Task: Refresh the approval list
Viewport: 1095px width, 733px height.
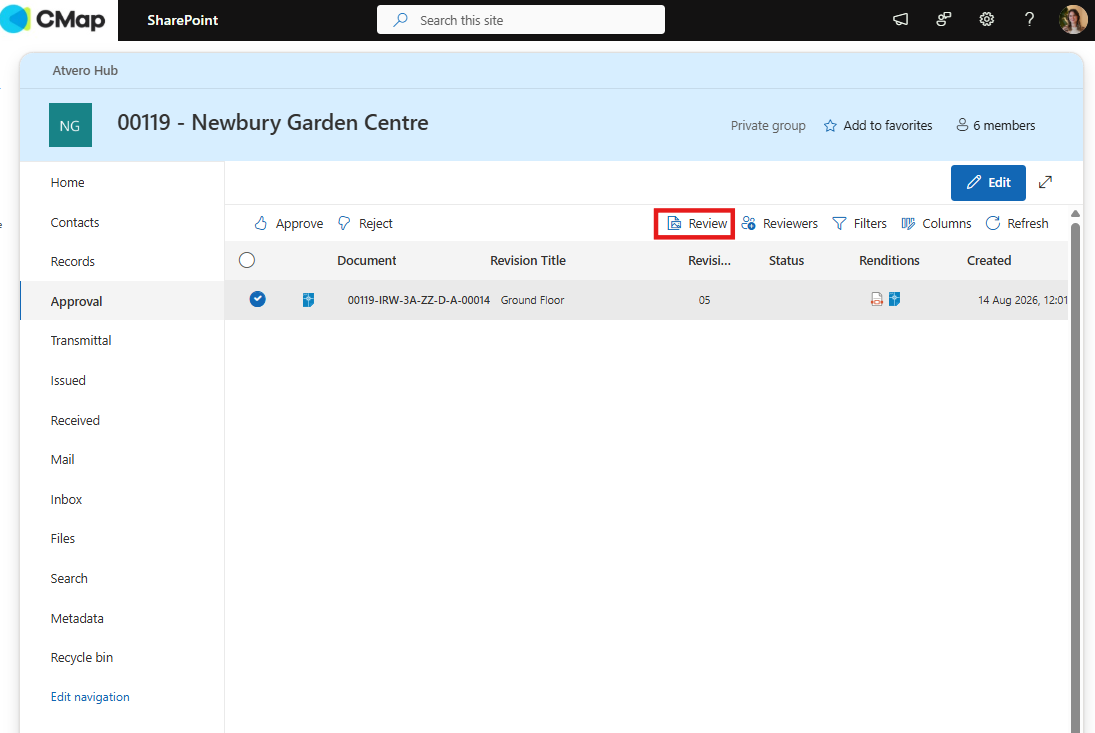Action: pos(1017,223)
